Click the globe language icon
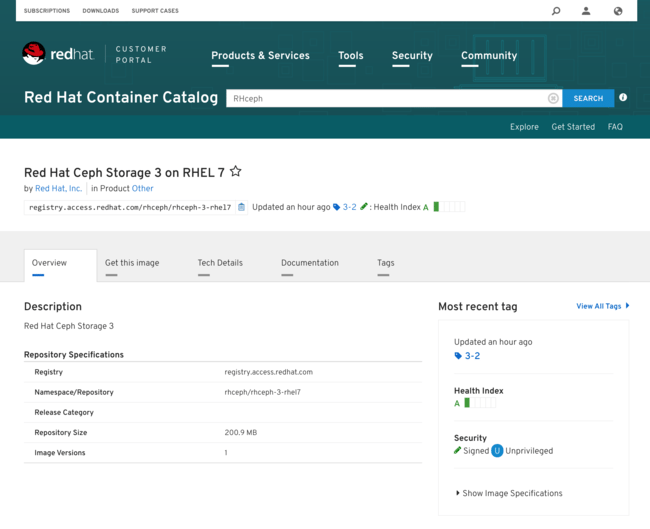Screen dimensions: 650x529 [617, 11]
